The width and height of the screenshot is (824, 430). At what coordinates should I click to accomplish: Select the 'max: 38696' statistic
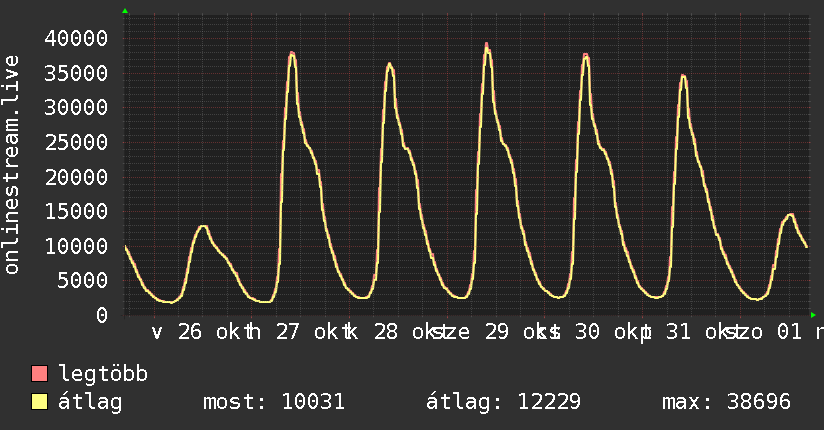coord(726,402)
